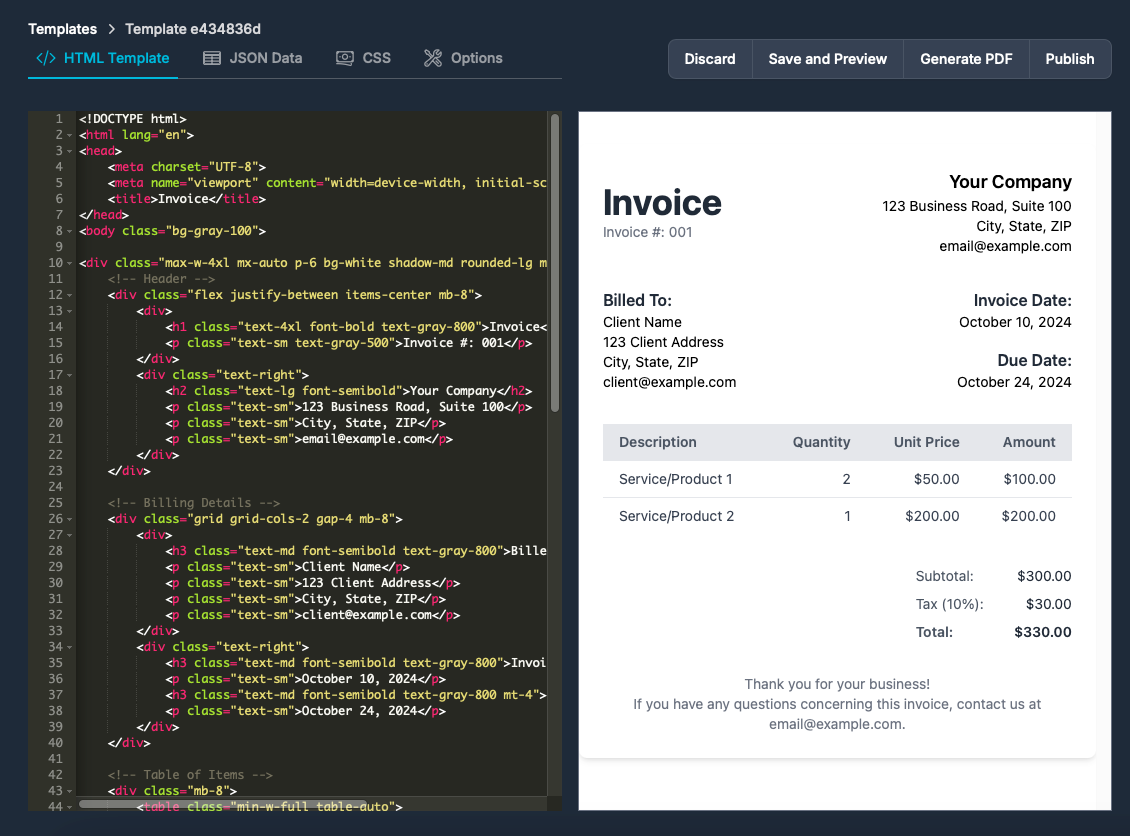Click the wrench tools icon beside Options
1130x836 pixels.
433,58
